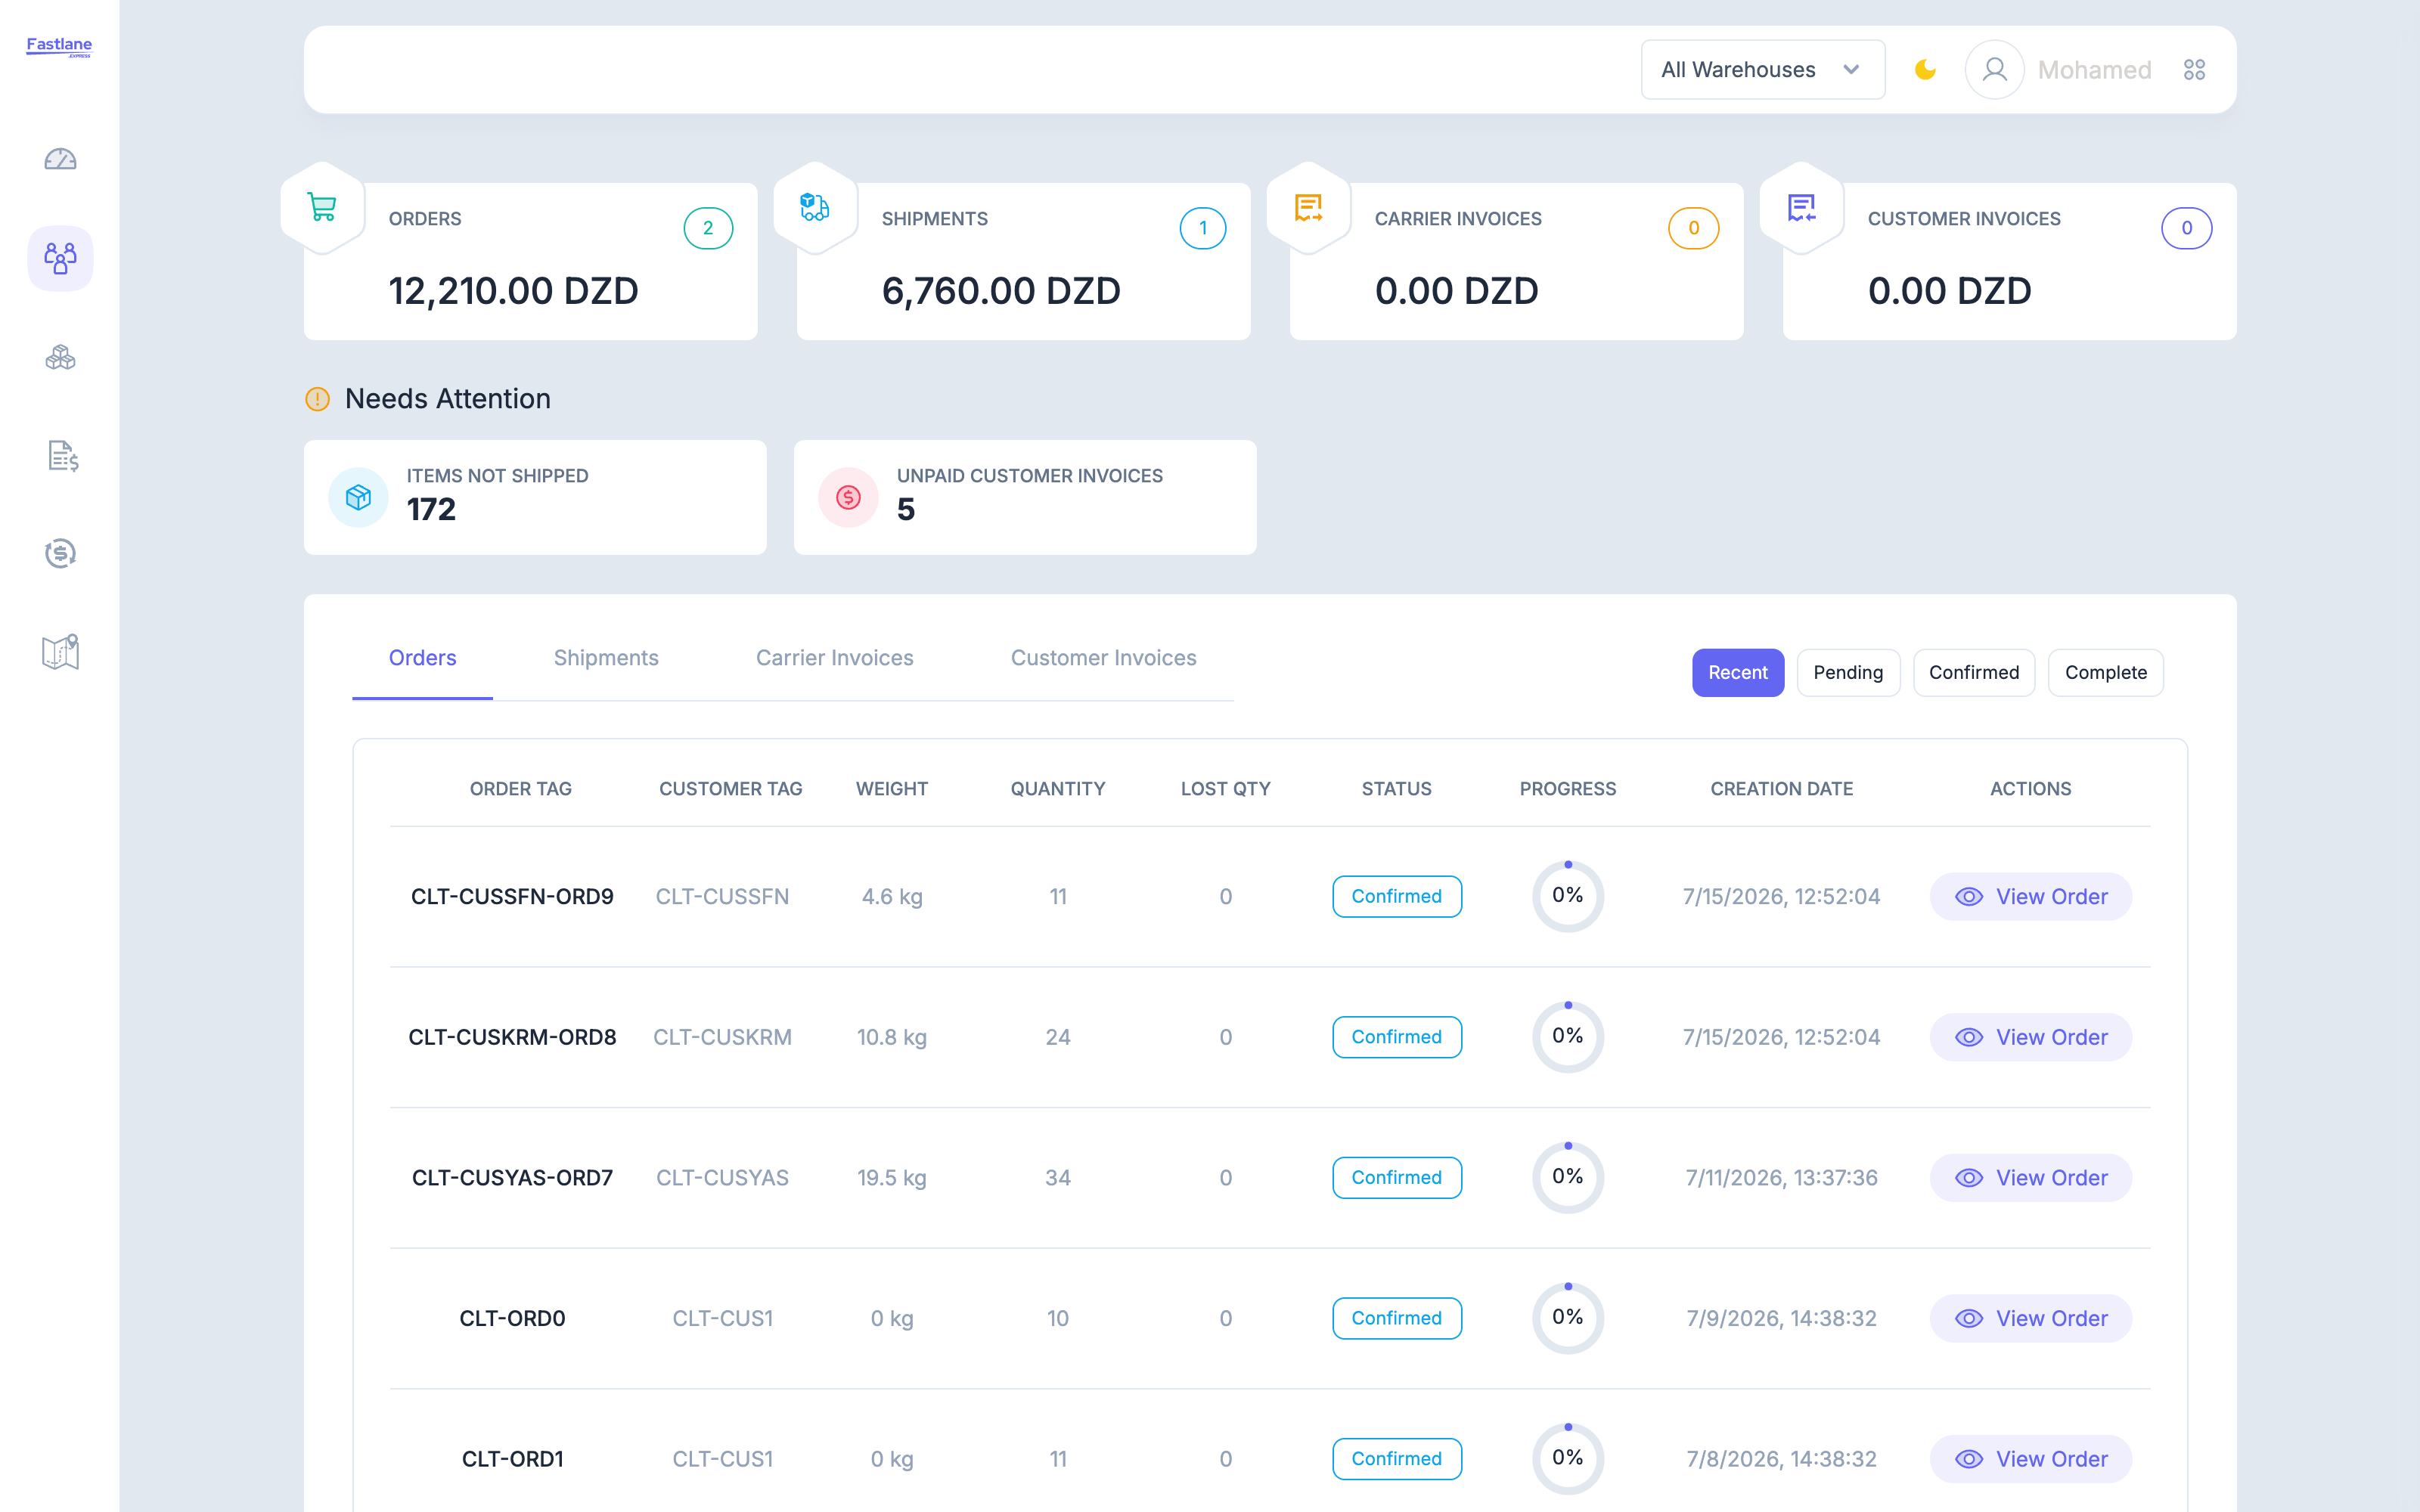Open the invoices document icon in sidebar
Screen dimensions: 2420x1512
[x=62, y=456]
